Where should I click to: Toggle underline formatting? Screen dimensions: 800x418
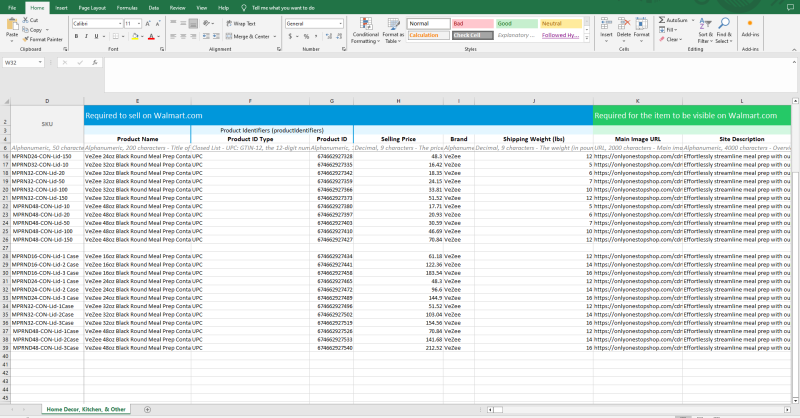(x=96, y=36)
